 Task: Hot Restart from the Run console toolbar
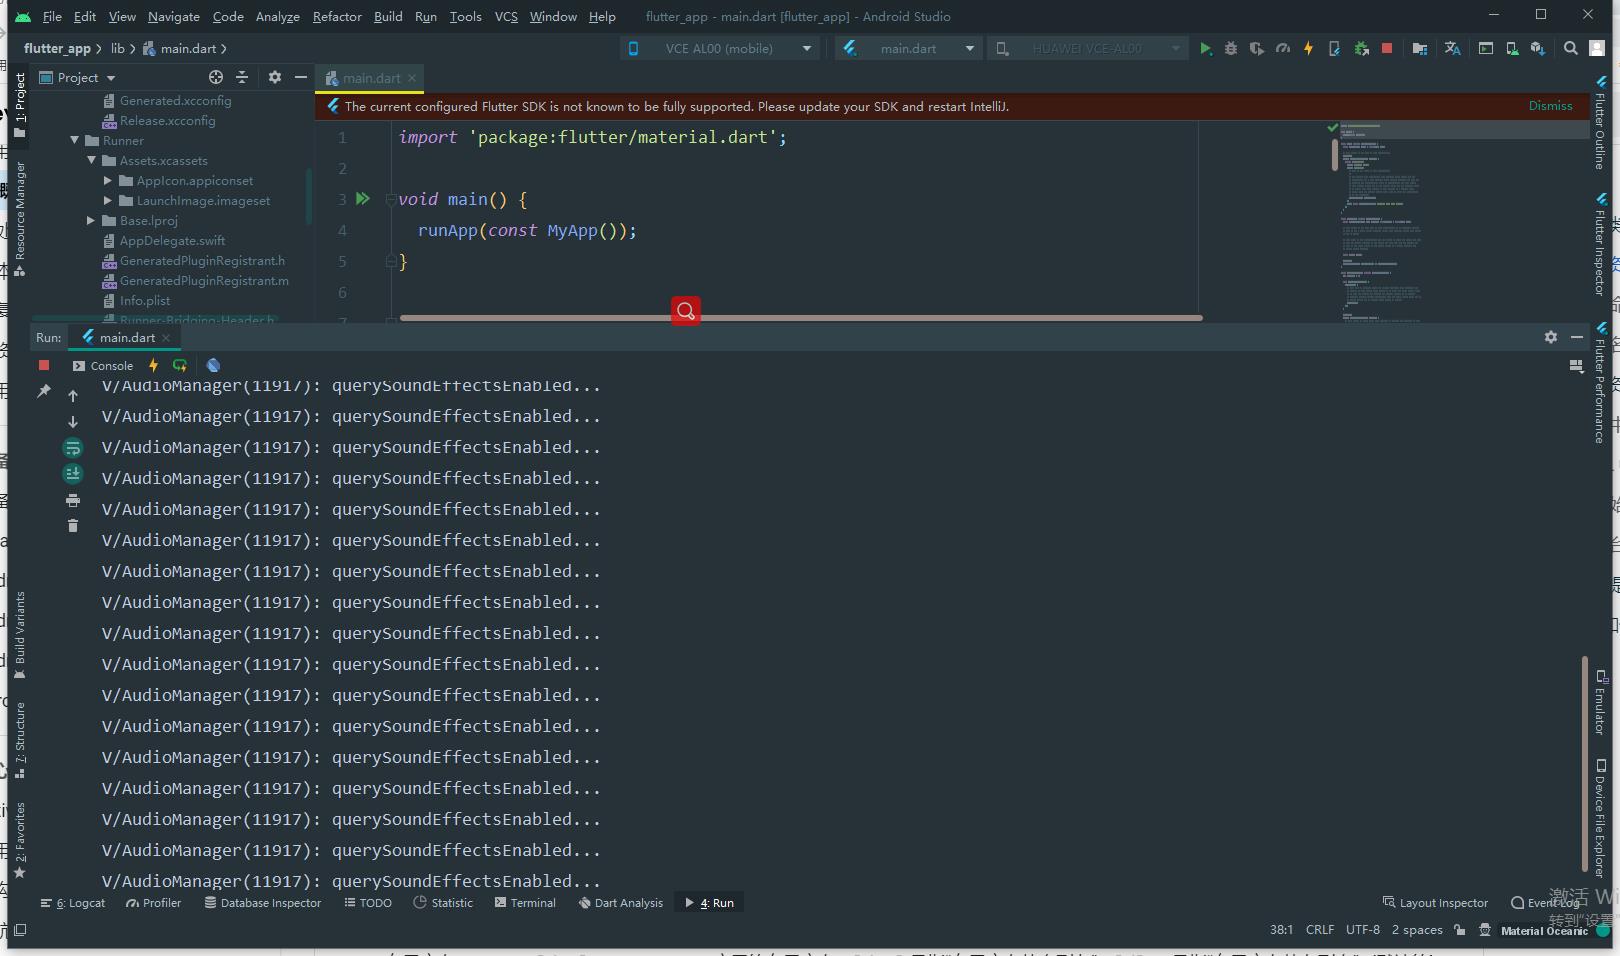180,366
